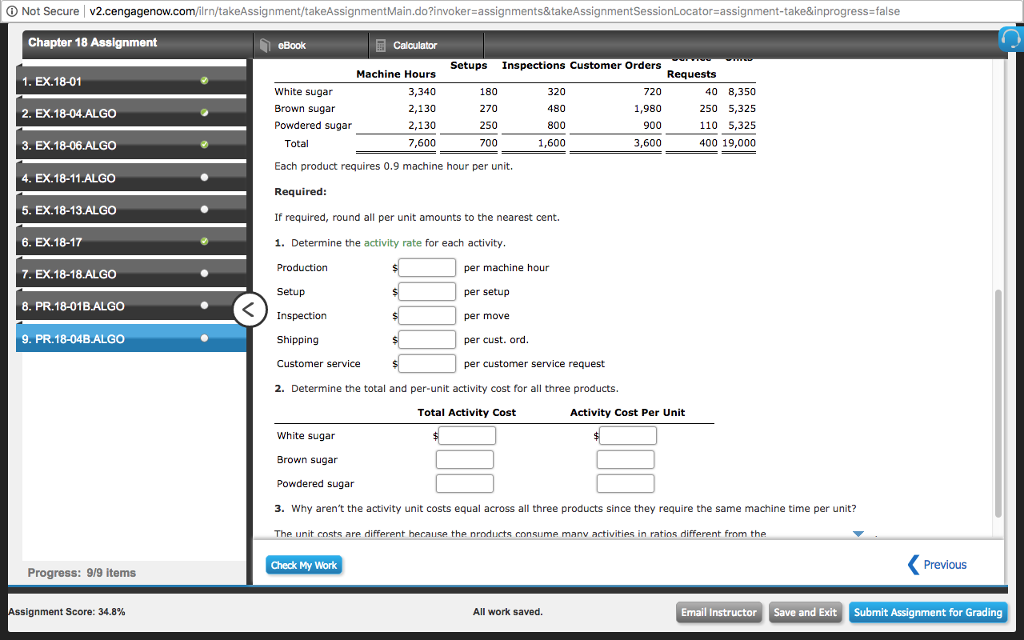The width and height of the screenshot is (1024, 640).
Task: Click the support headset icon
Action: [x=1011, y=37]
